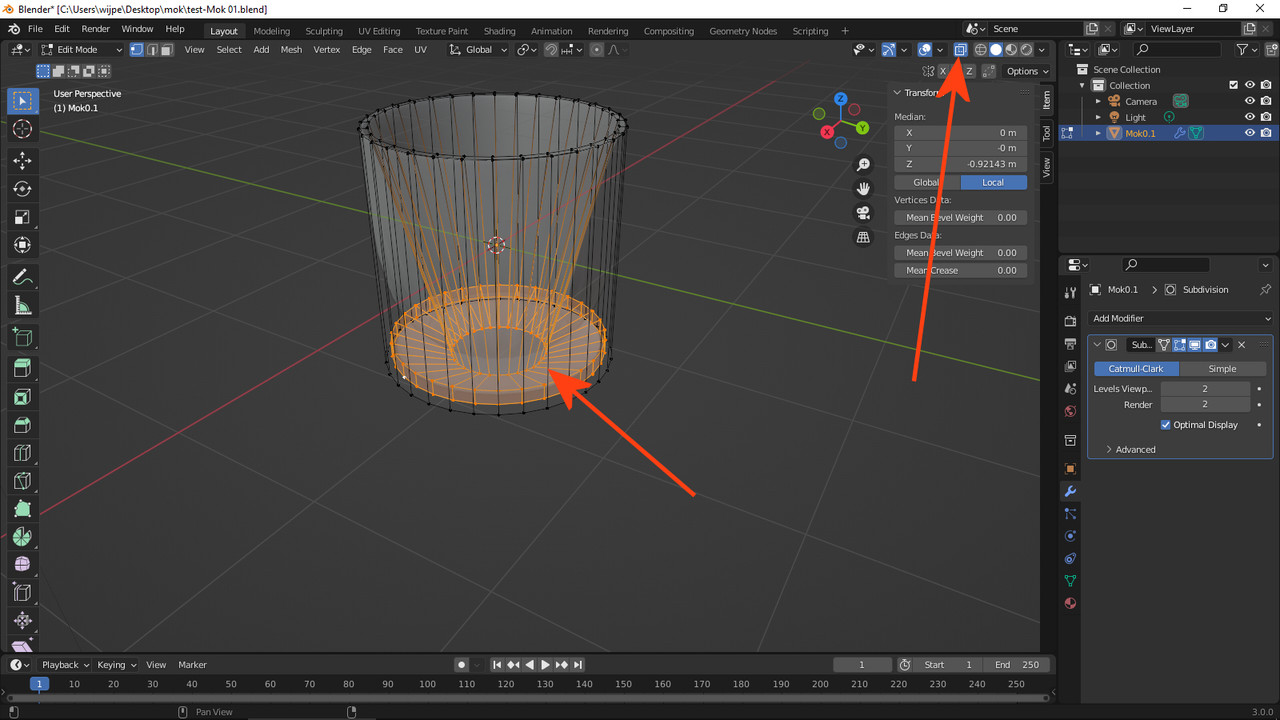This screenshot has height=720, width=1280.
Task: Select the Bevel tool
Action: 23,425
